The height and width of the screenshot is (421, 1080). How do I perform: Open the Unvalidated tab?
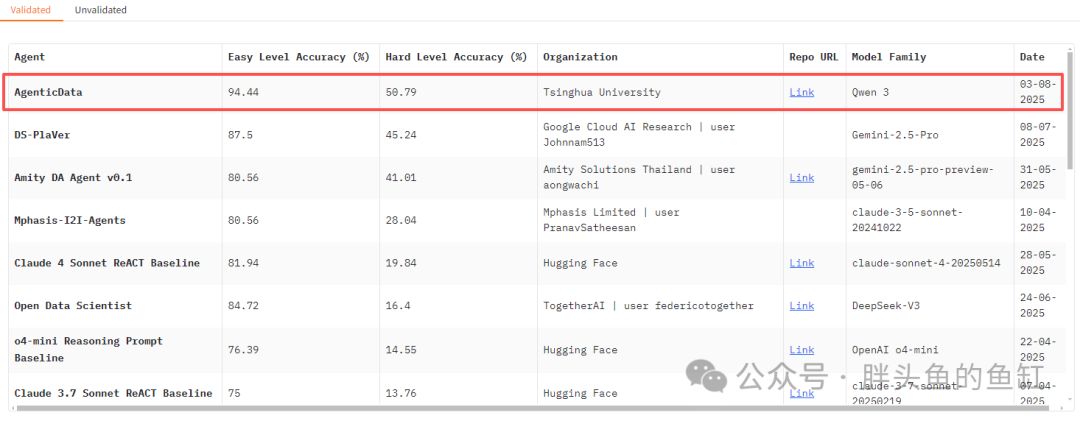pos(101,10)
